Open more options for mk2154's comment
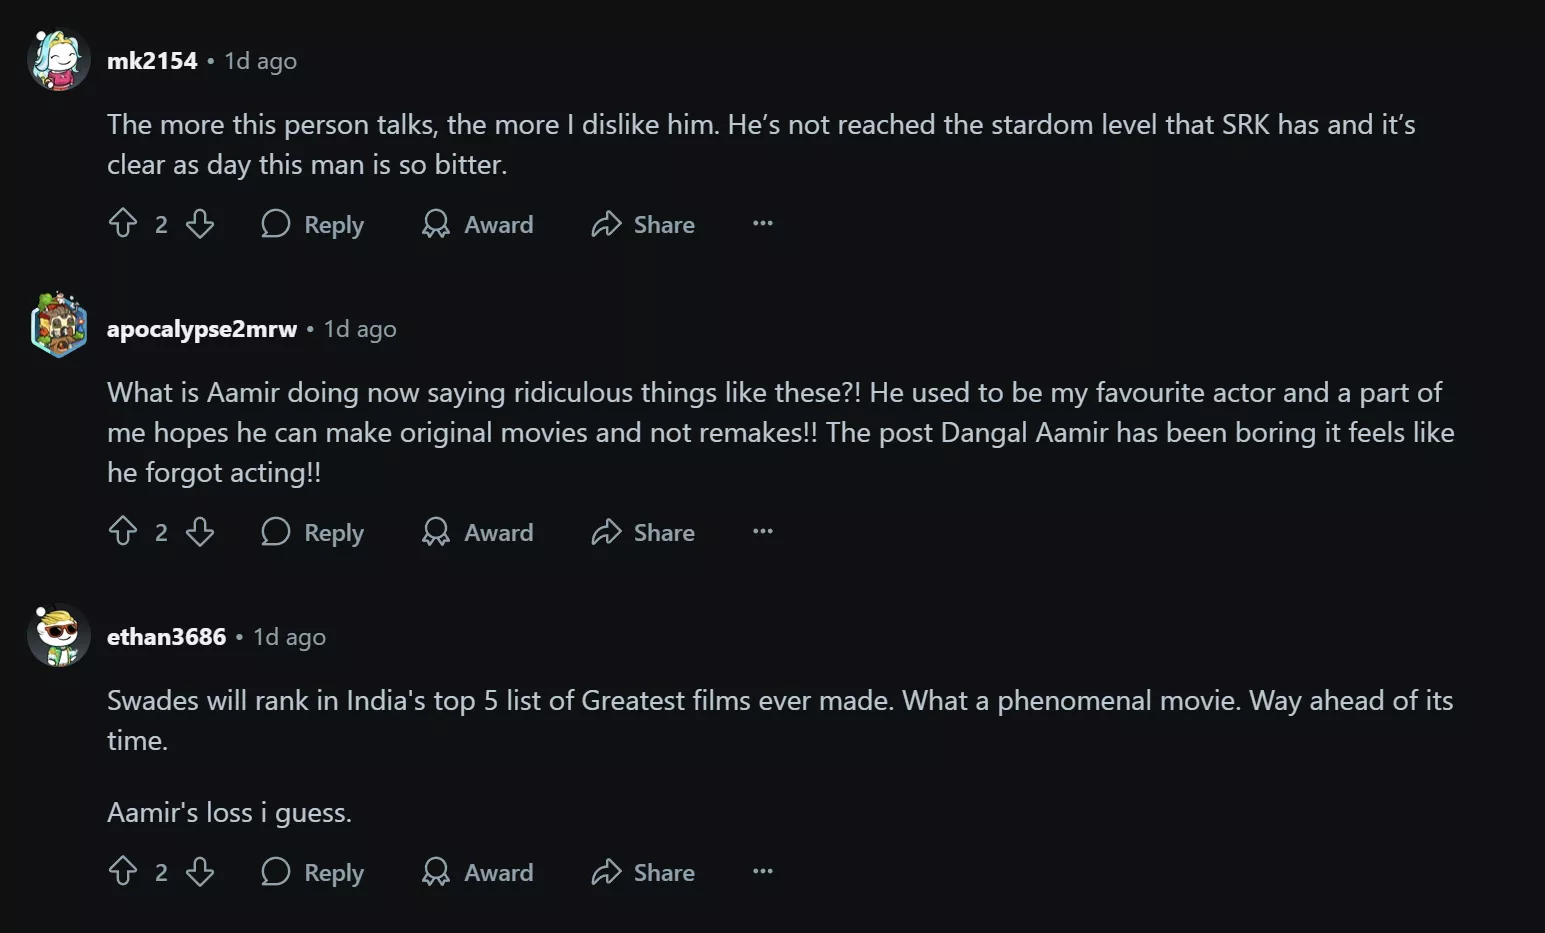This screenshot has width=1545, height=933. (x=763, y=223)
